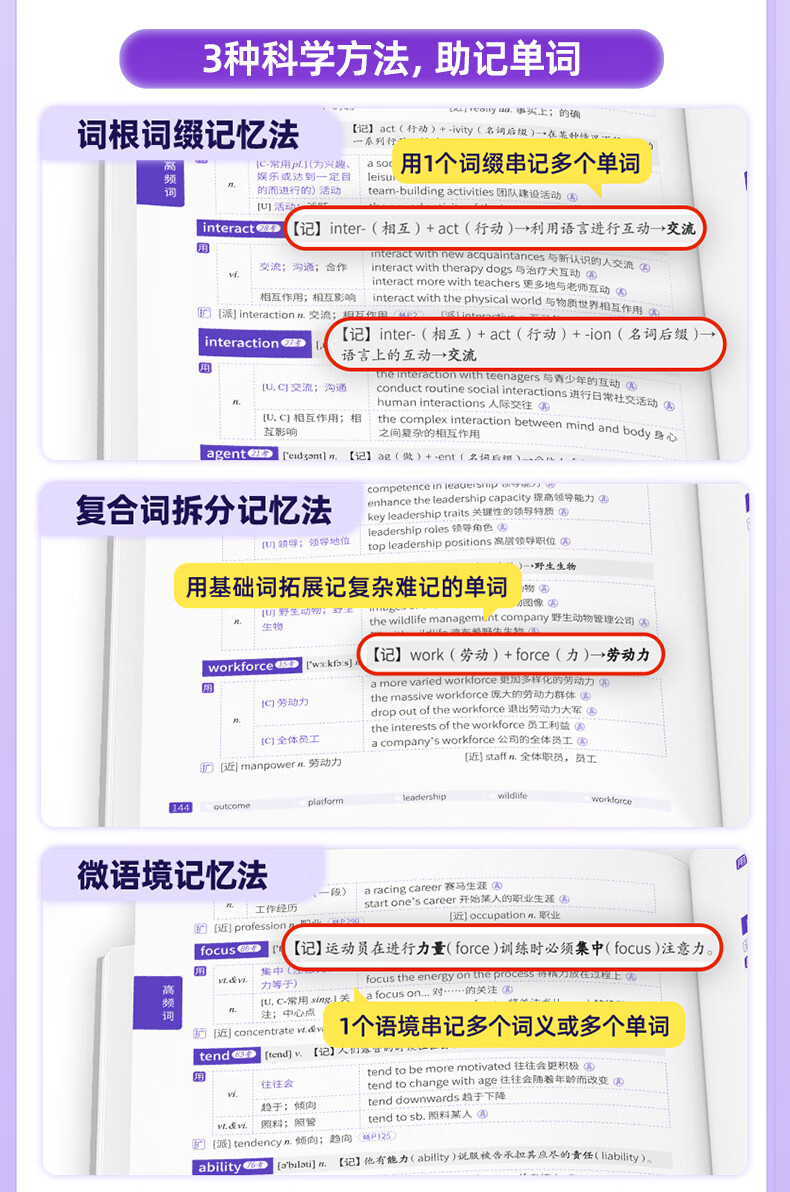
Task: Click "the massive workforce" example
Action: (x=480, y=696)
